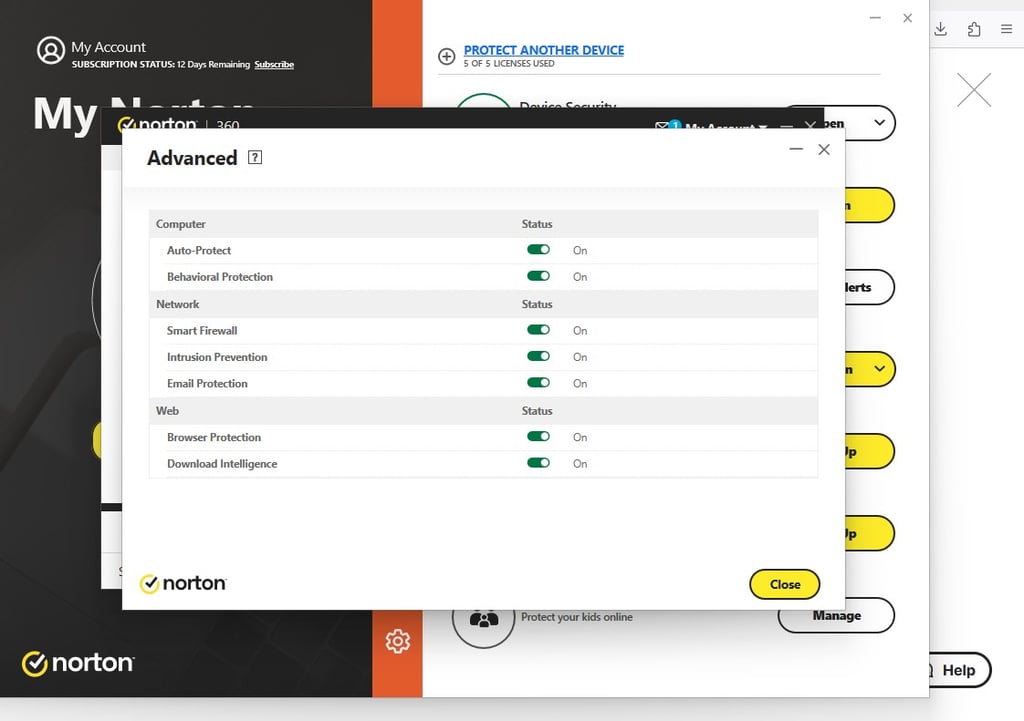Toggle Intrusion Prevention switch

538,356
